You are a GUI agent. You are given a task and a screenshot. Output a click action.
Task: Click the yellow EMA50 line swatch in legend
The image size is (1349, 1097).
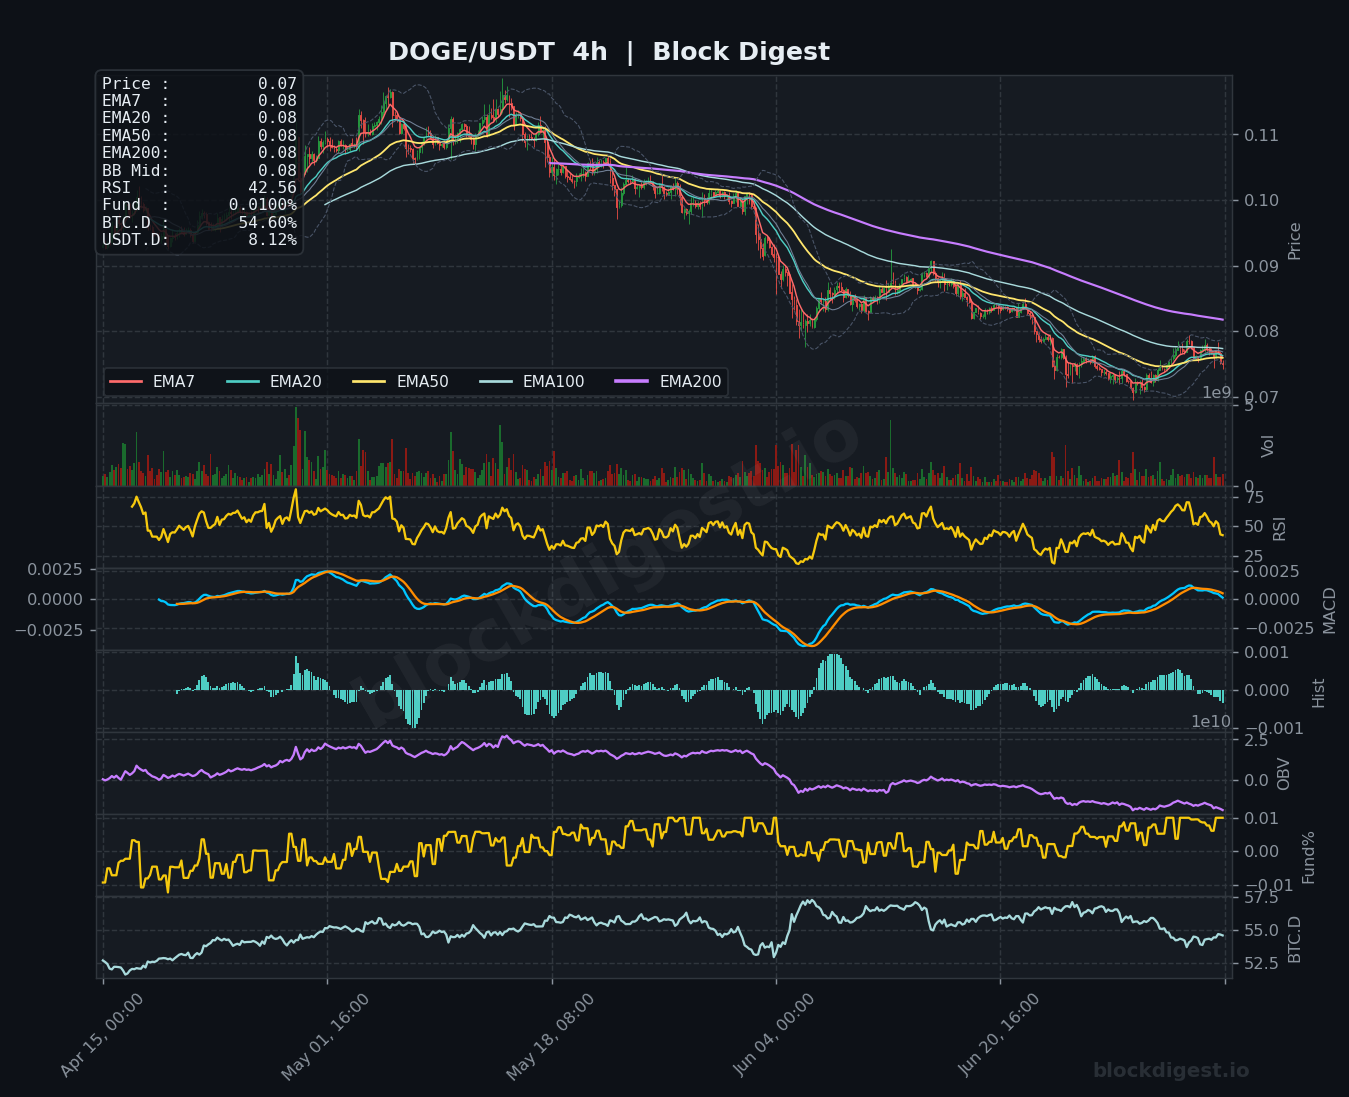(x=370, y=382)
